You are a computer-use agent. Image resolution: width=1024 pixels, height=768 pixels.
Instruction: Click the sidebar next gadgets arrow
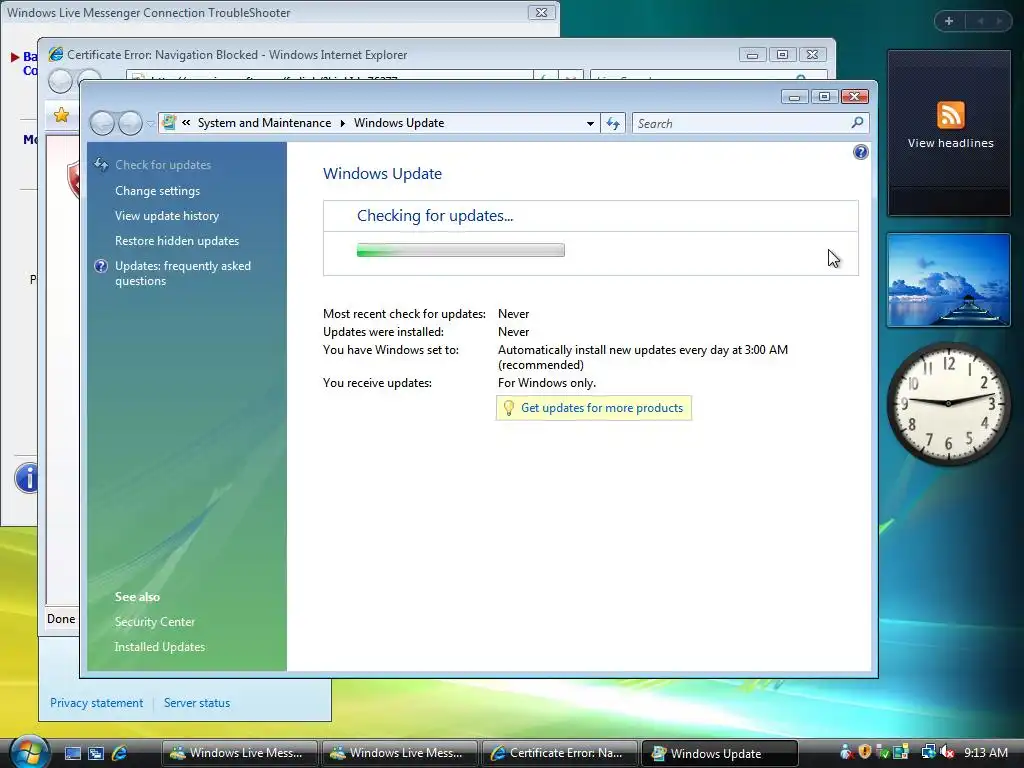[x=999, y=21]
